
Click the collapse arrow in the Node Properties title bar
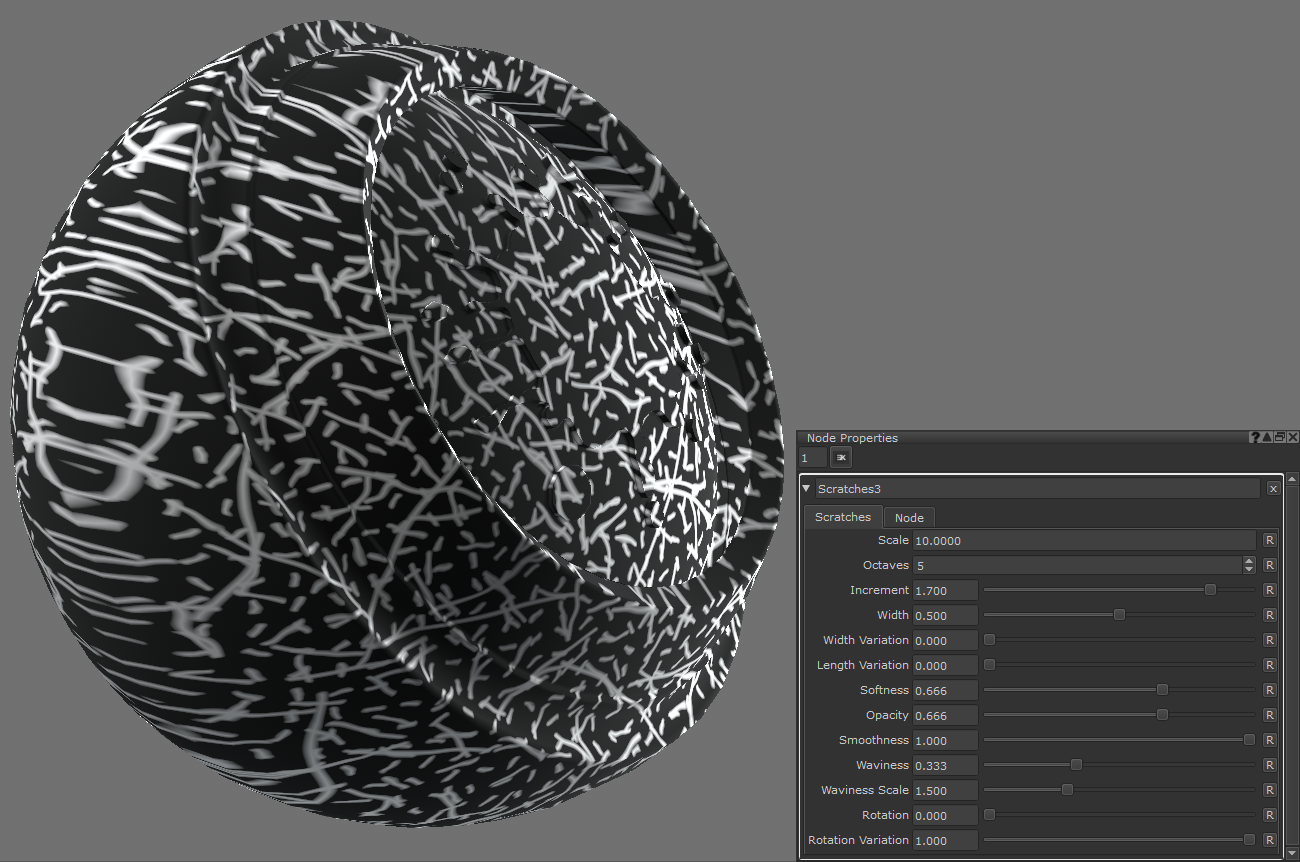1267,438
